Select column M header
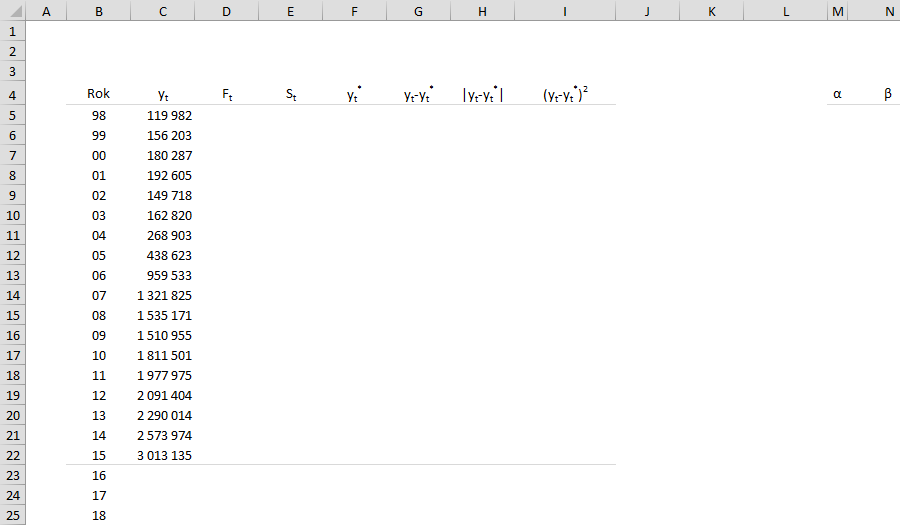Viewport: 900px width, 525px height. point(838,11)
